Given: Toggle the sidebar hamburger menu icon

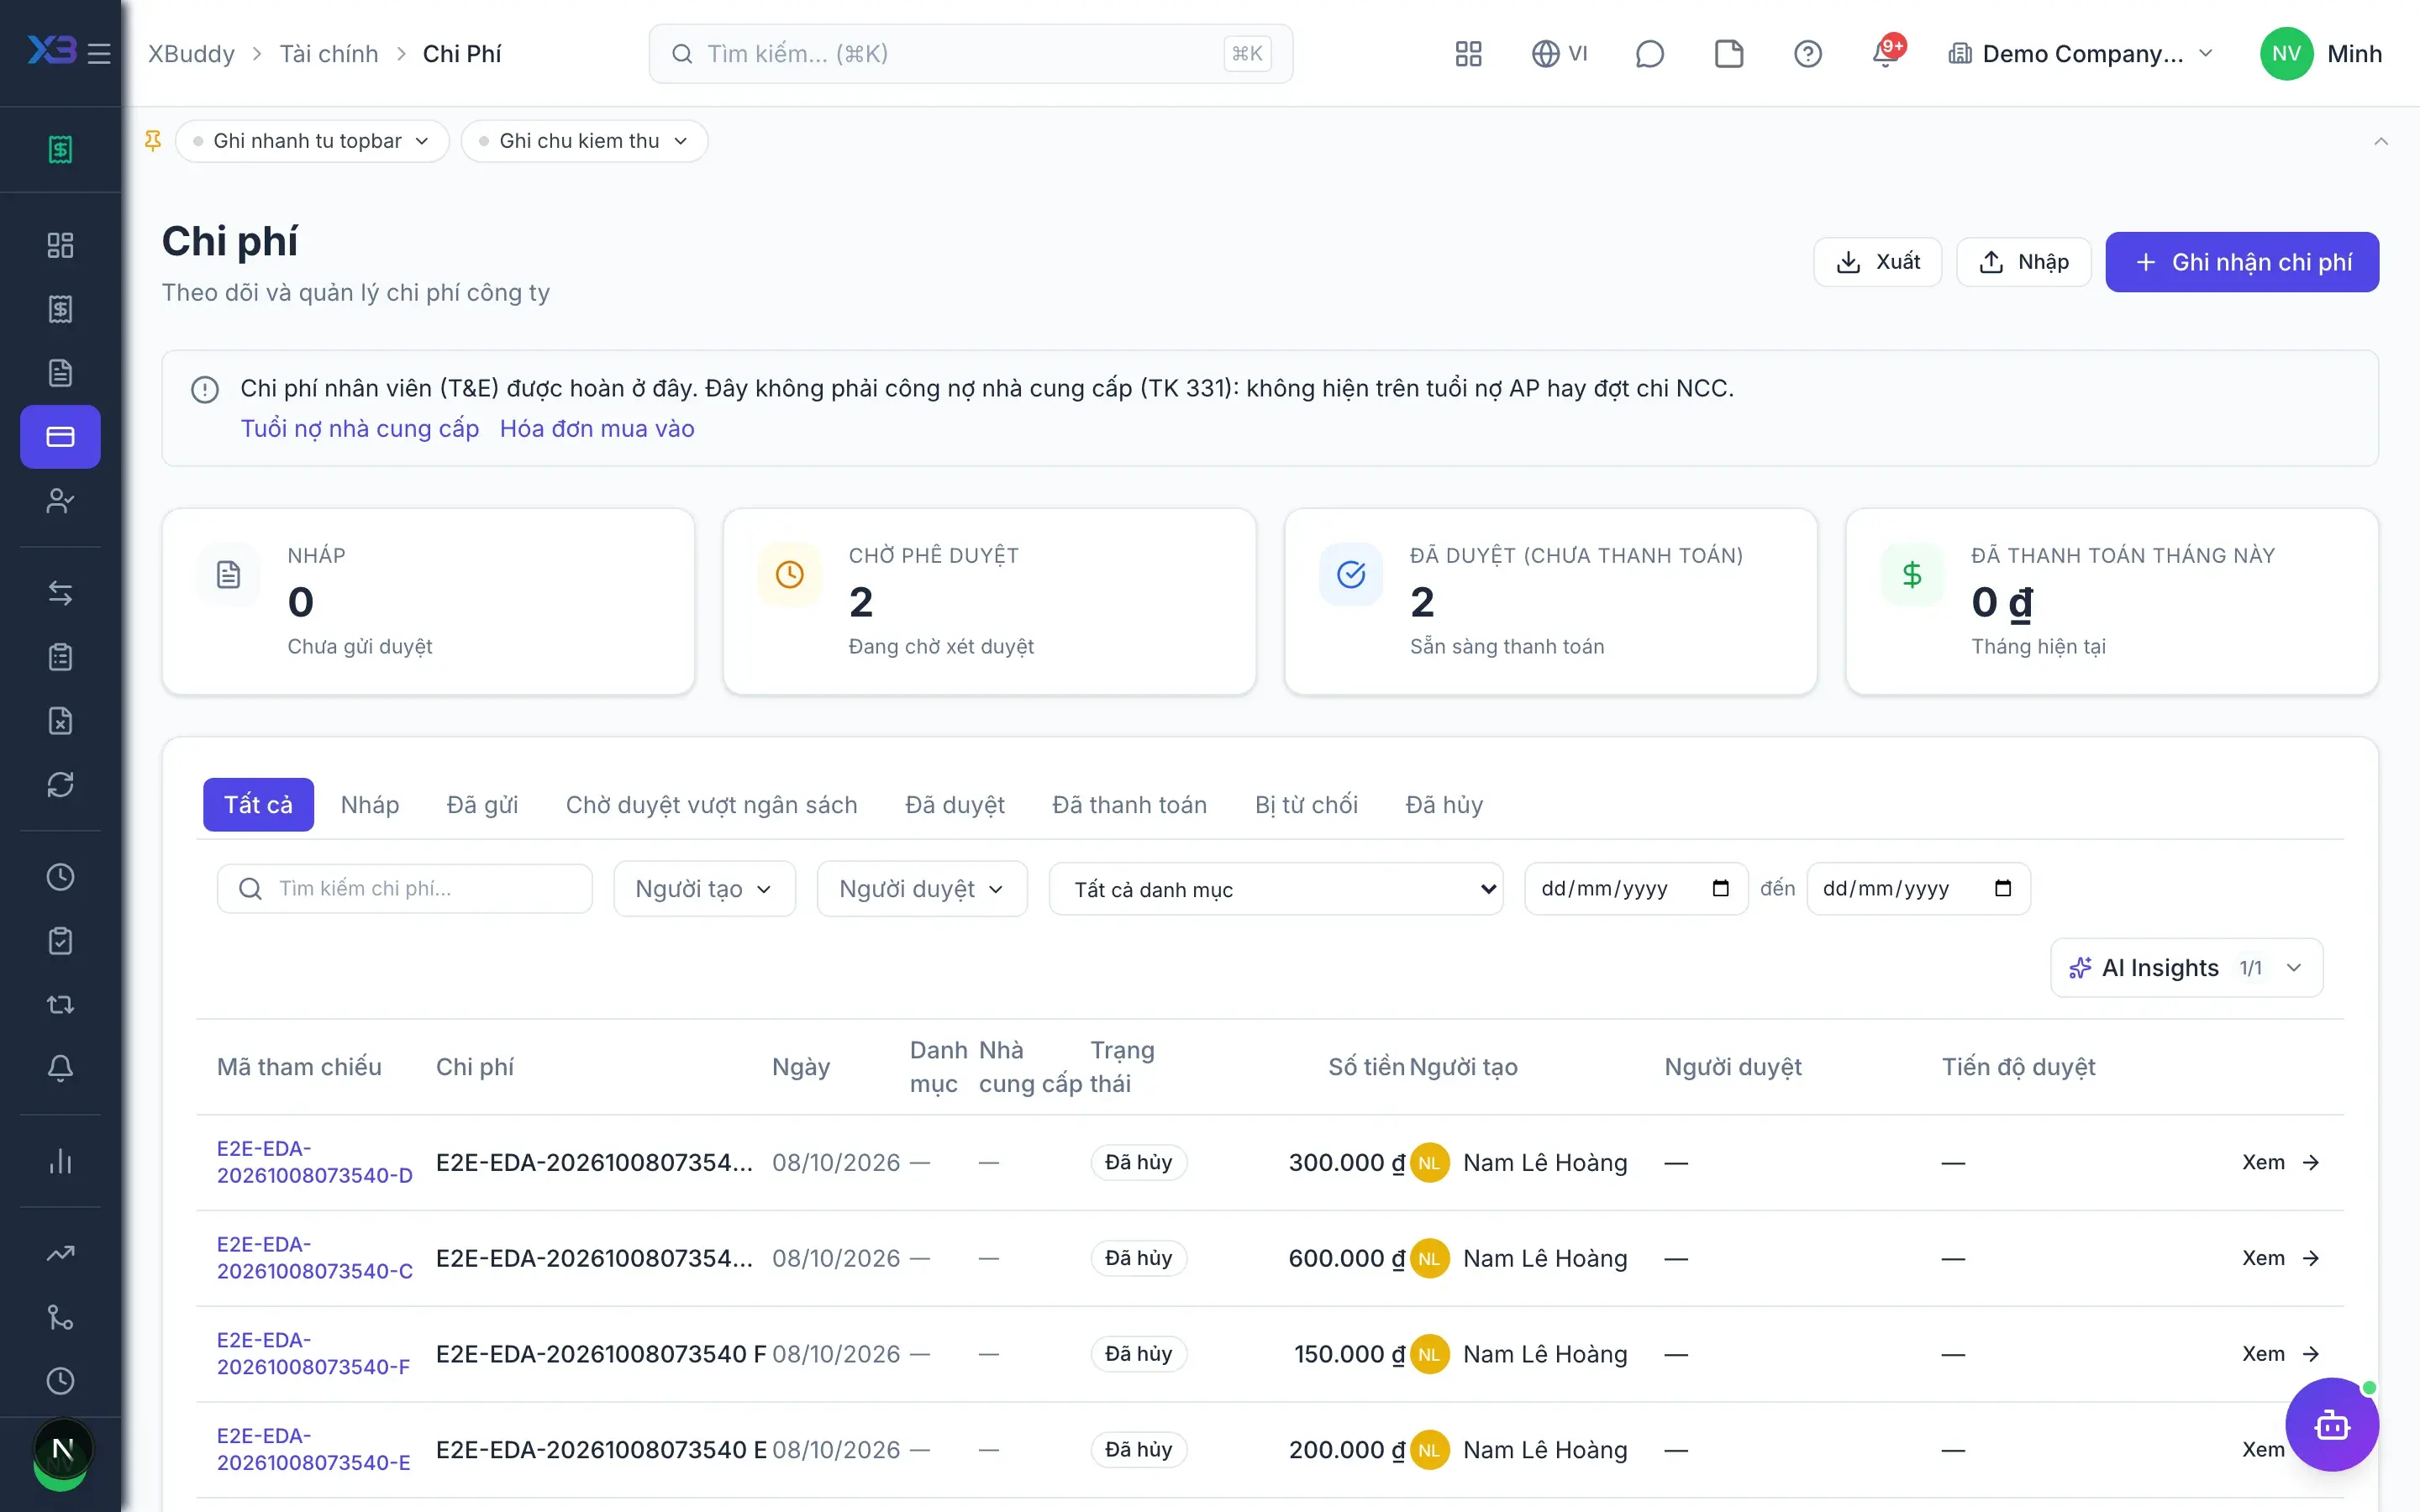Looking at the screenshot, I should pyautogui.click(x=99, y=53).
